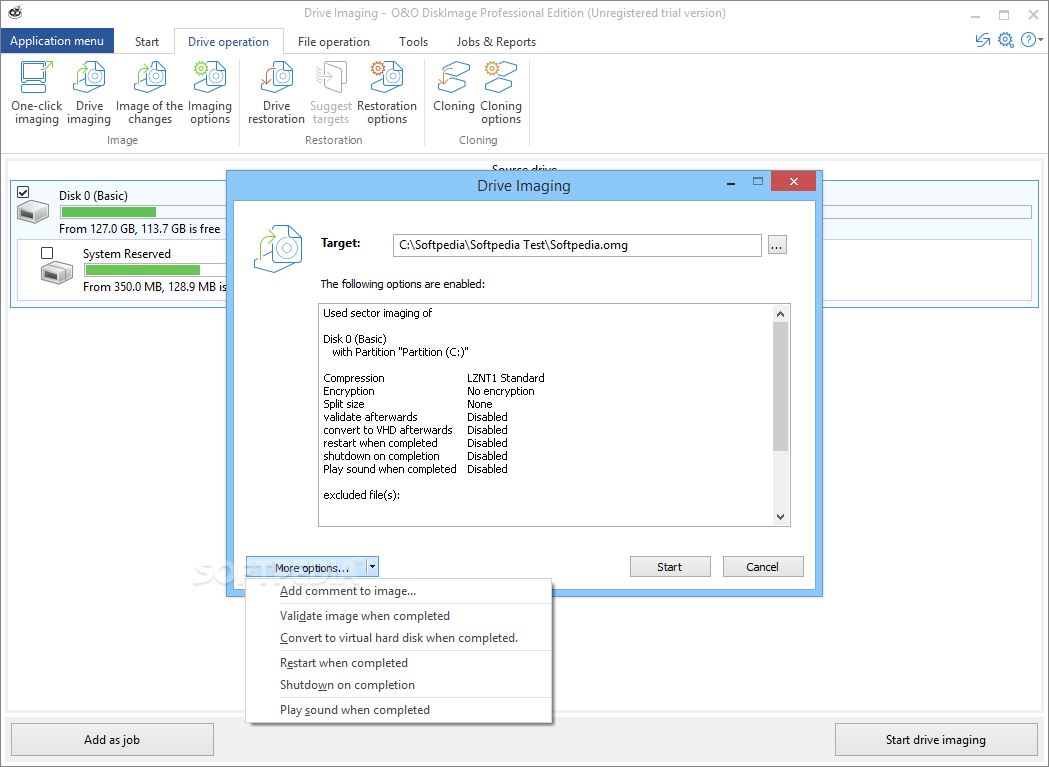Viewport: 1049px width, 767px height.
Task: Click 'with Partition "Partition (C:)"' text
Action: [400, 352]
